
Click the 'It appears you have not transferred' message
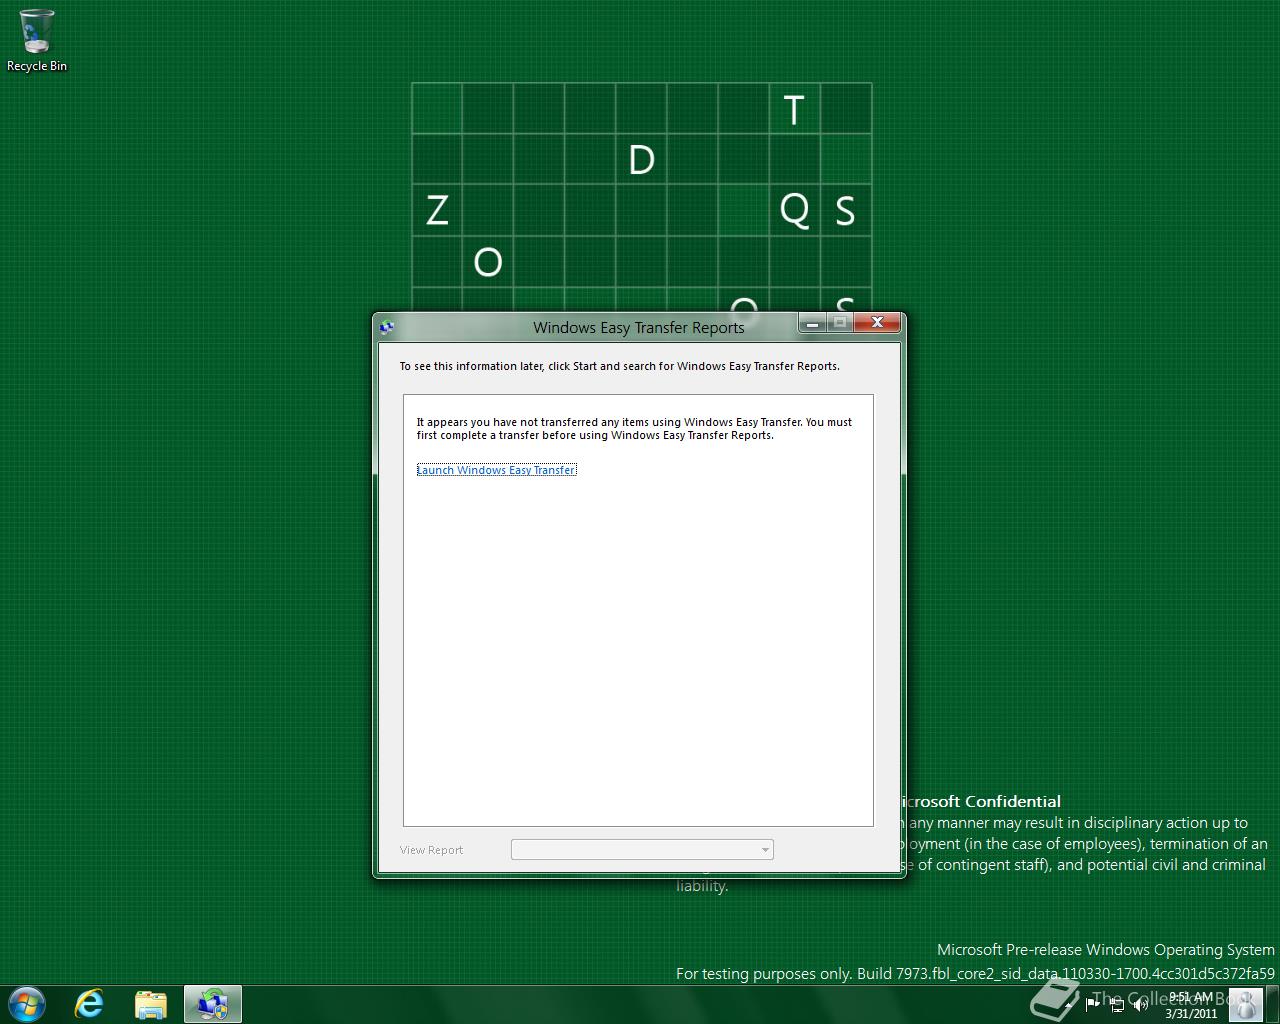point(634,429)
